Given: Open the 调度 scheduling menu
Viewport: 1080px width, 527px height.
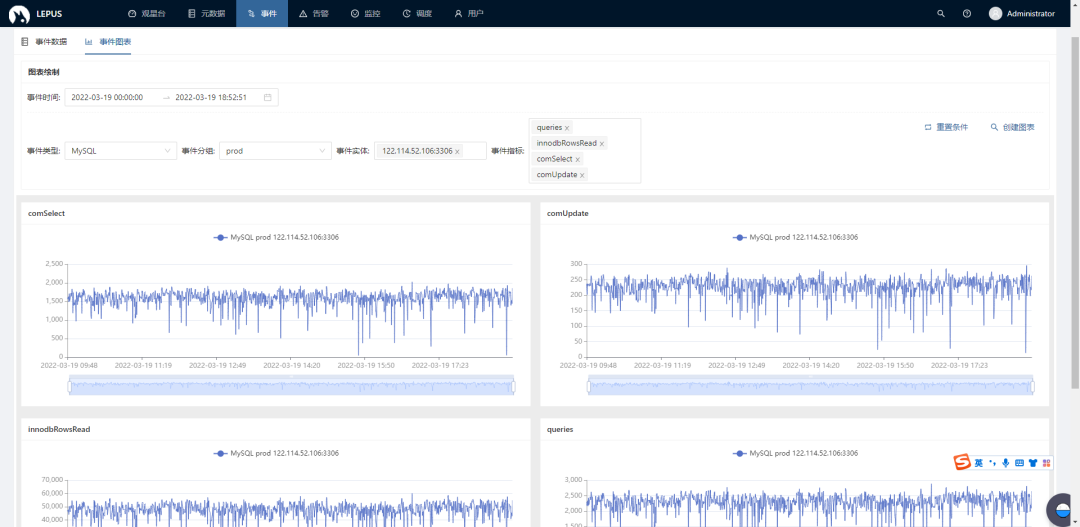Looking at the screenshot, I should (417, 14).
